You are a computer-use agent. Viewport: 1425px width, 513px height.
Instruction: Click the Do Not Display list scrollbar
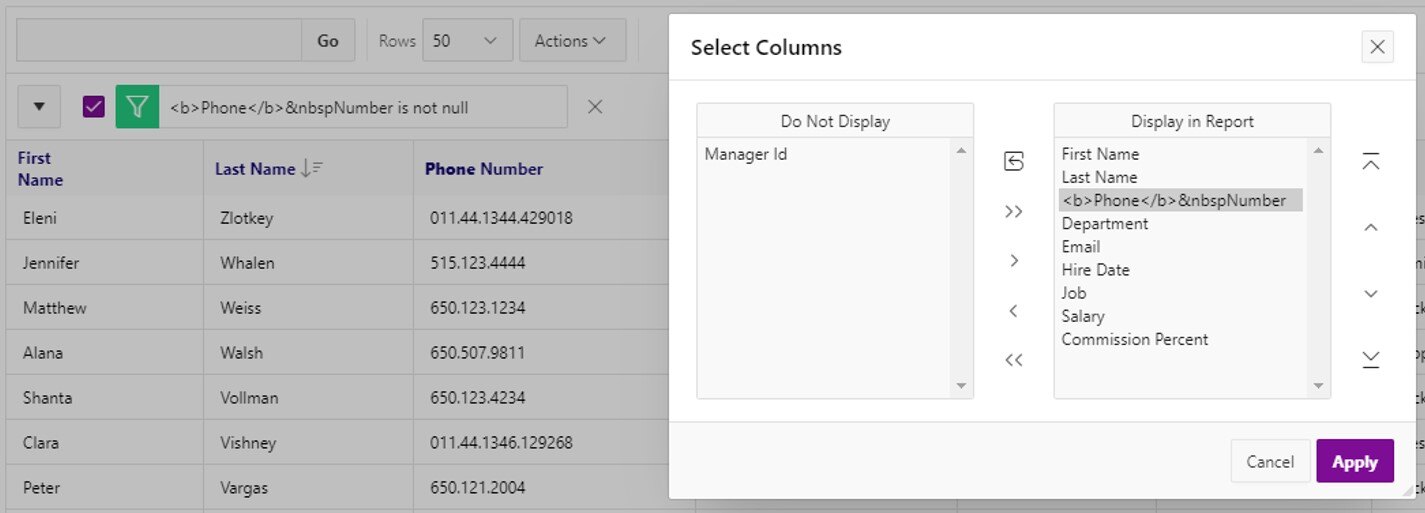(961, 268)
